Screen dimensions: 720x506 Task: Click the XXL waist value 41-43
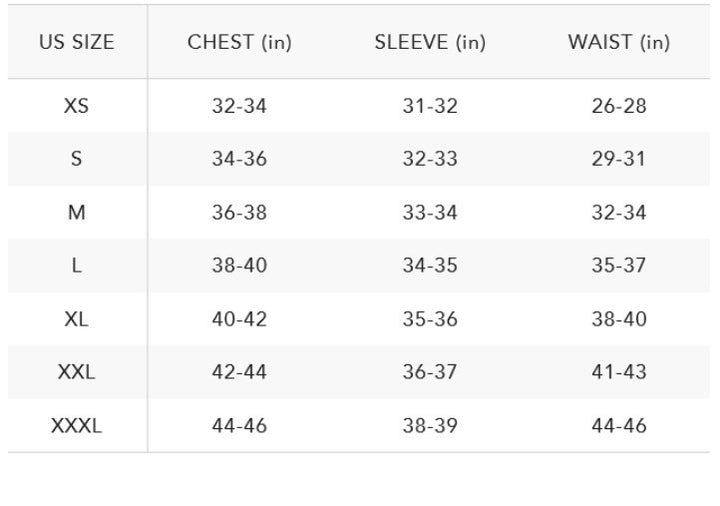[619, 372]
